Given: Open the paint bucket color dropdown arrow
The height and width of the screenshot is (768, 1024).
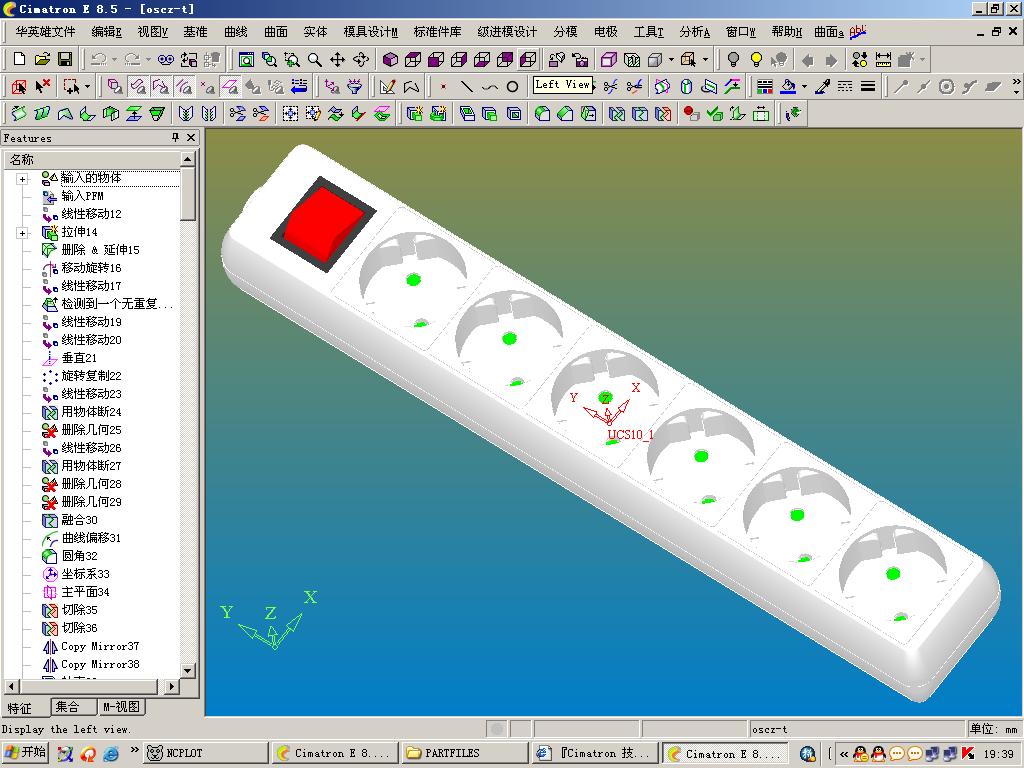Looking at the screenshot, I should [804, 86].
